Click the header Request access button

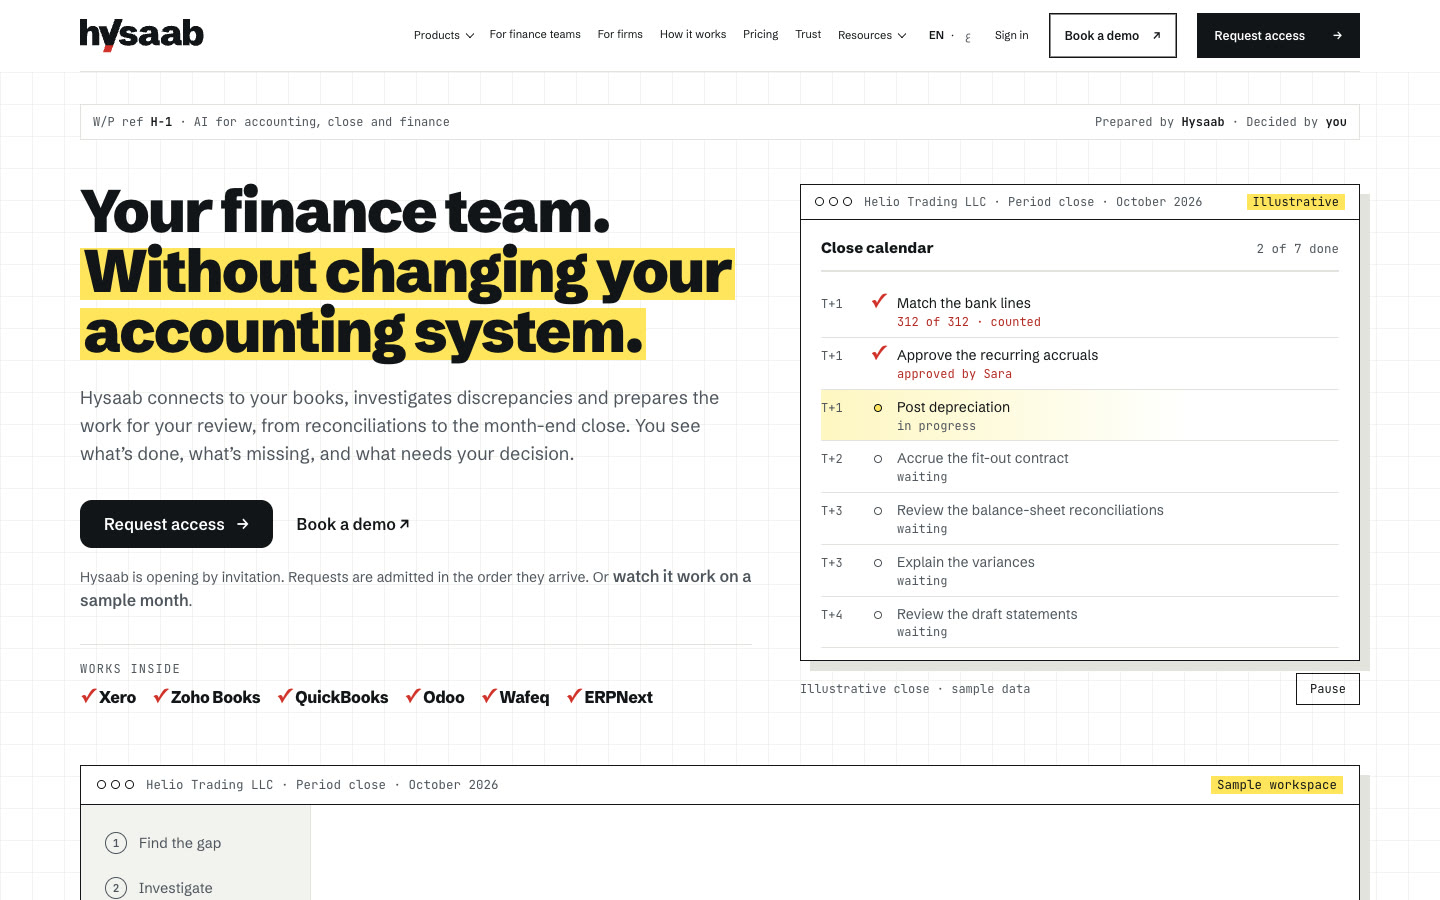pos(1278,35)
